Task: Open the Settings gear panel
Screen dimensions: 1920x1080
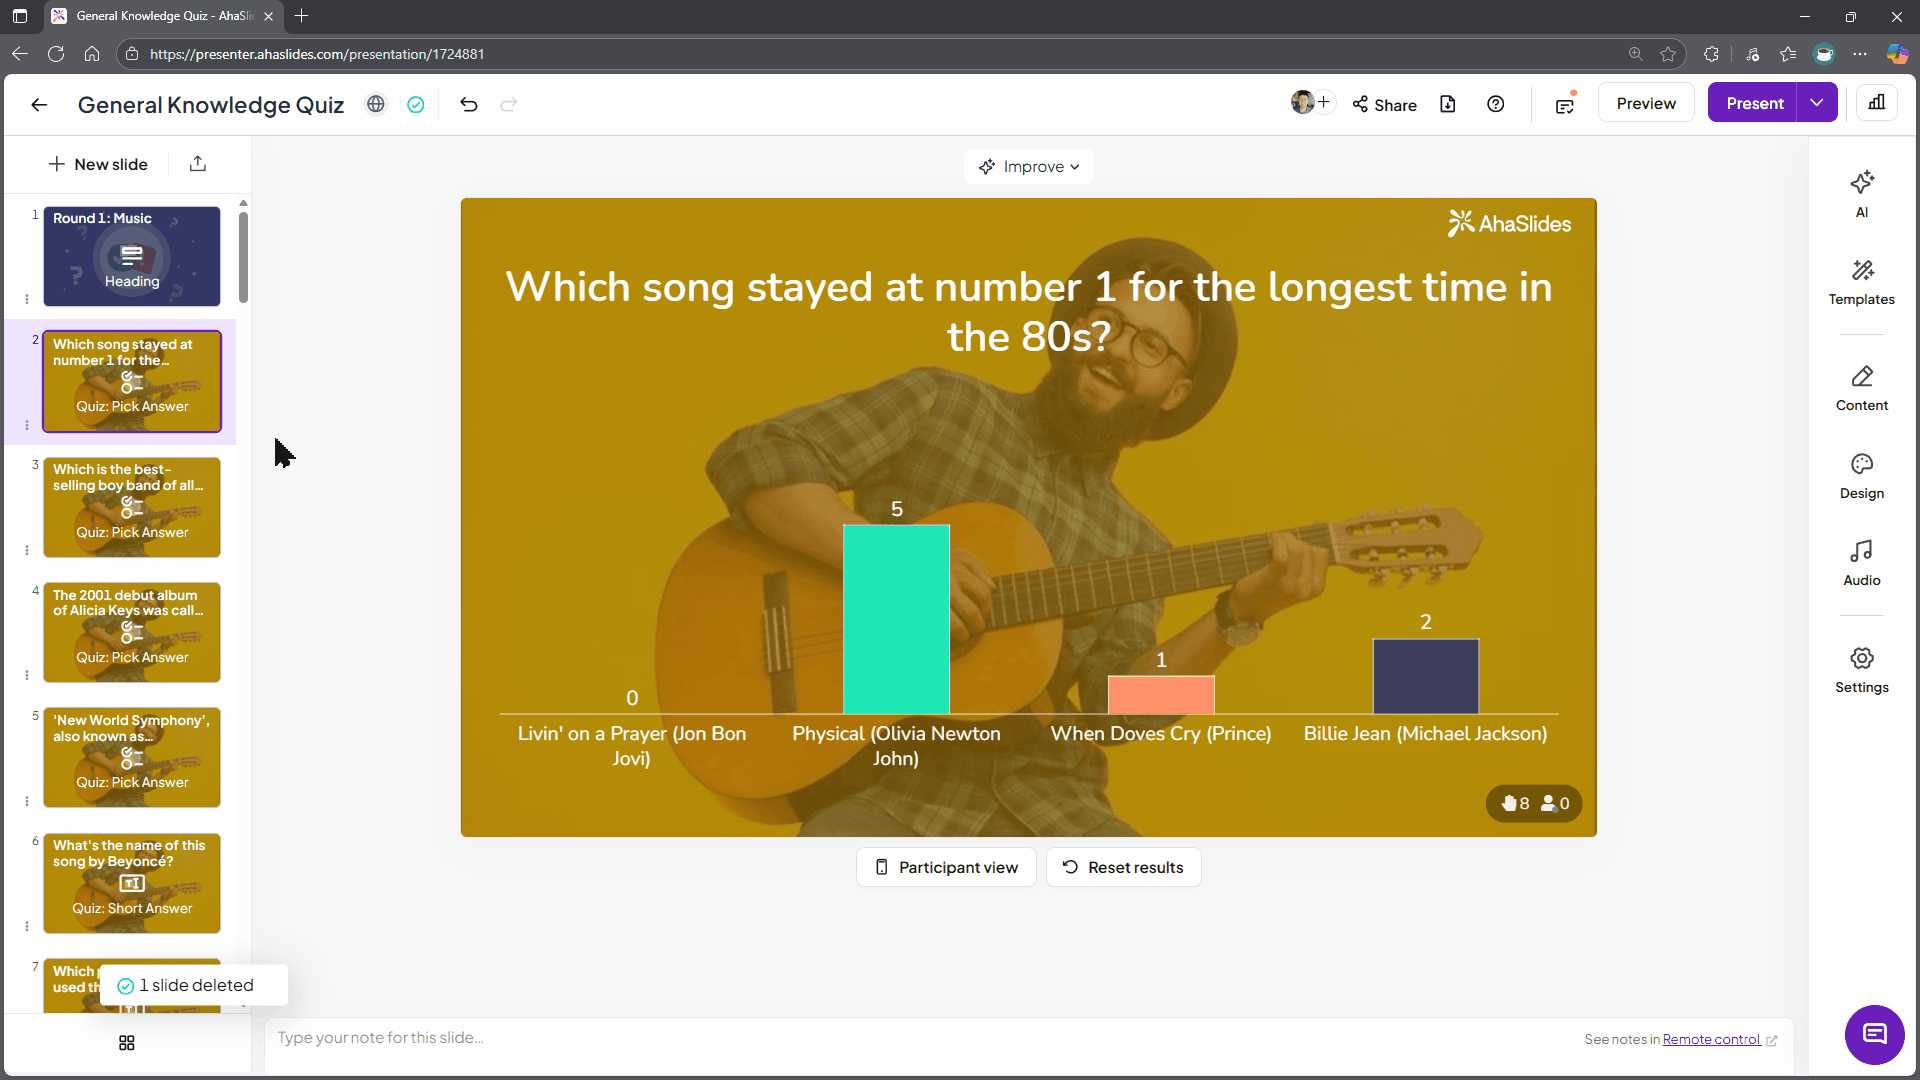Action: tap(1861, 669)
